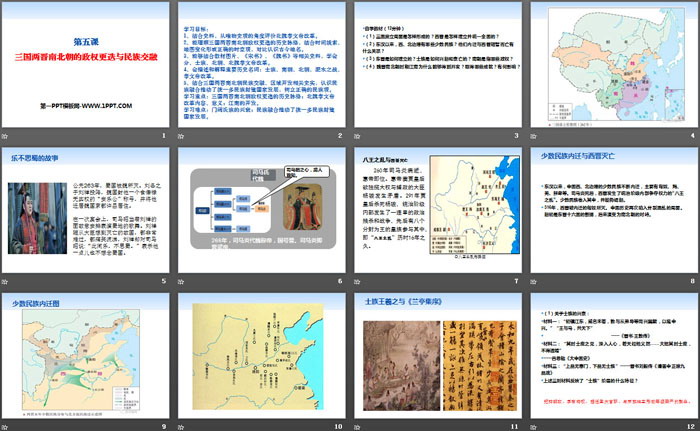Image resolution: width=700 pixels, height=431 pixels.
Task: Select slide 12 with 关于士族的材料 text
Action: (614, 356)
